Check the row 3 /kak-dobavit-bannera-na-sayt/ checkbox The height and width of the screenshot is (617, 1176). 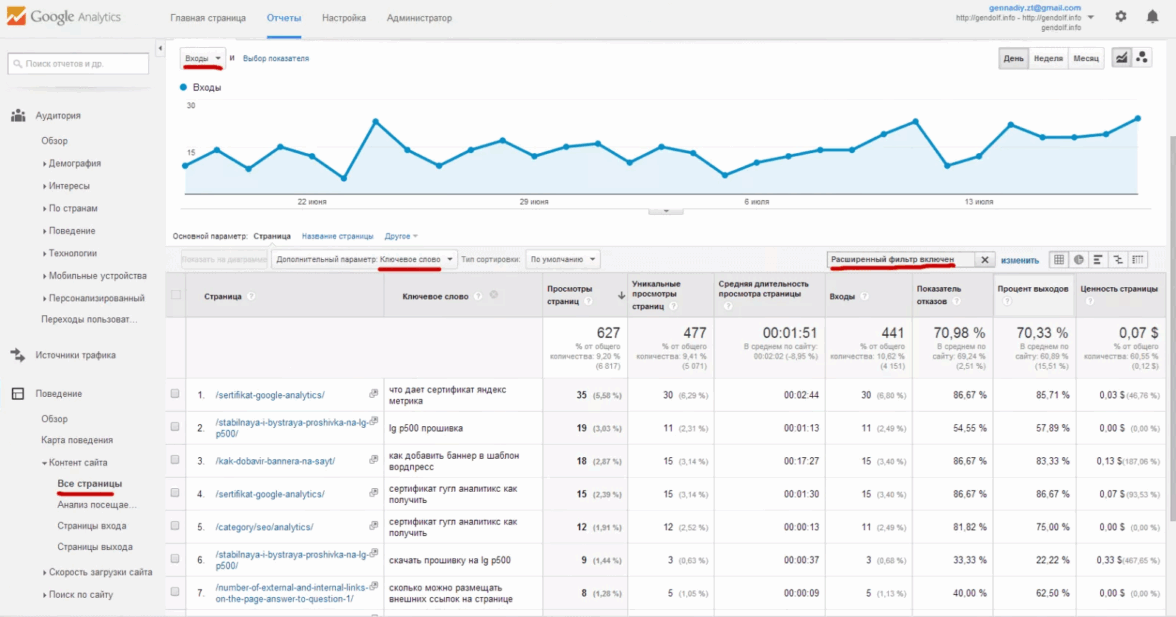click(175, 460)
